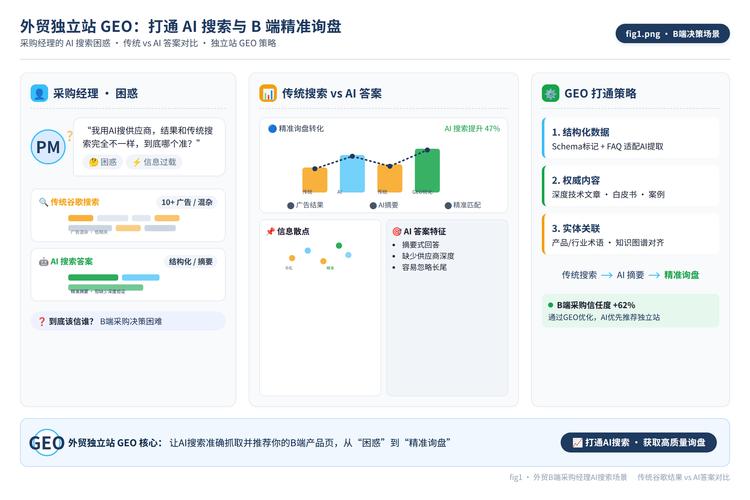Click the green gear icon beside GEO 打通策略
750x500 pixels.
(x=550, y=93)
